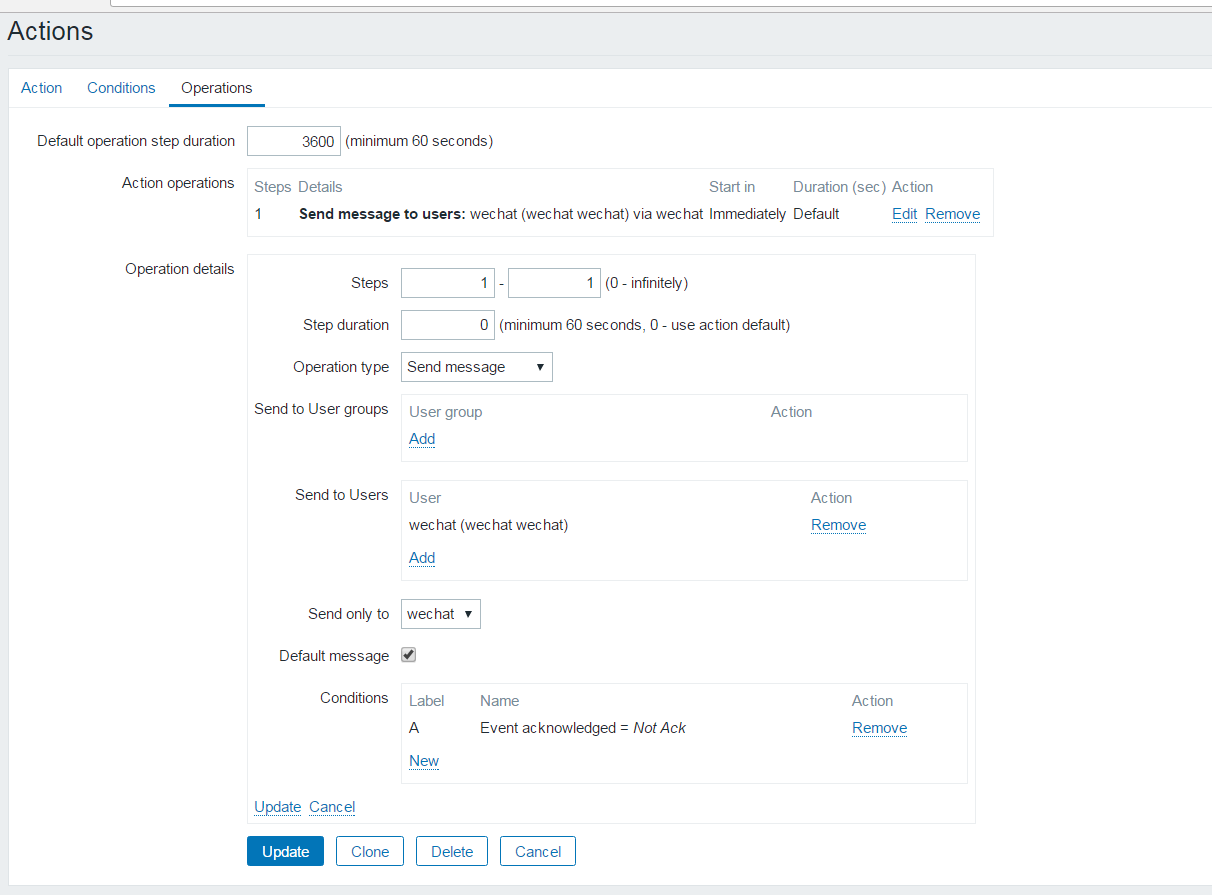The width and height of the screenshot is (1212, 895).
Task: Focus the Step duration input
Action: point(447,325)
